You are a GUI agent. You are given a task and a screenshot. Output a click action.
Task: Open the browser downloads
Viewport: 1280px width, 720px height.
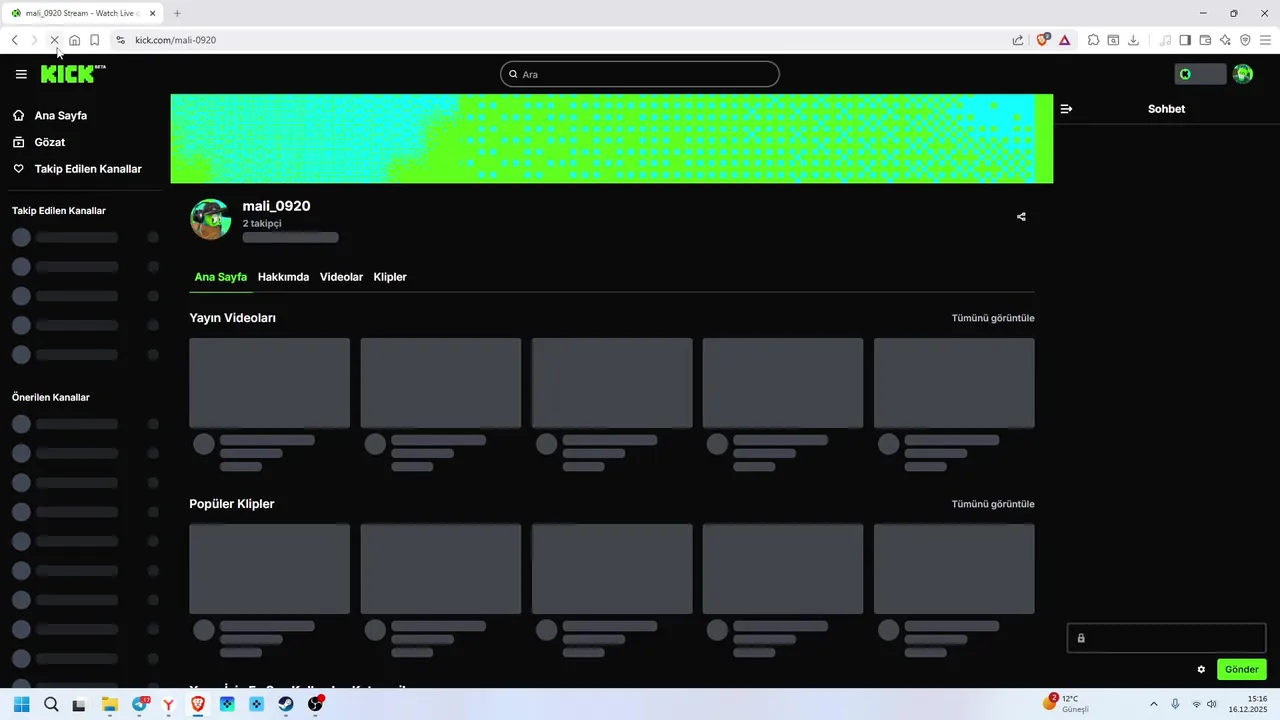pyautogui.click(x=1133, y=40)
